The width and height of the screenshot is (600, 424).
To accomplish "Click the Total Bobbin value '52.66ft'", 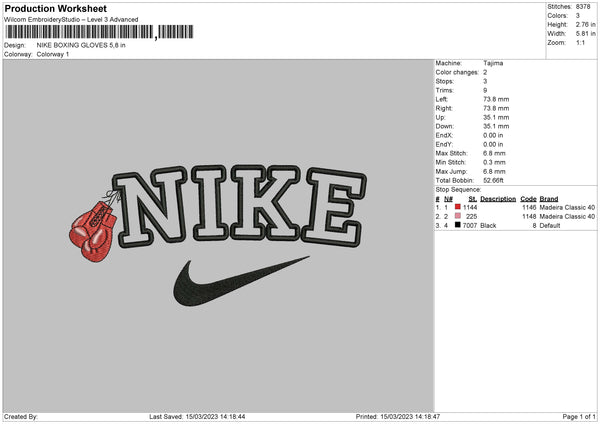I will click(494, 180).
